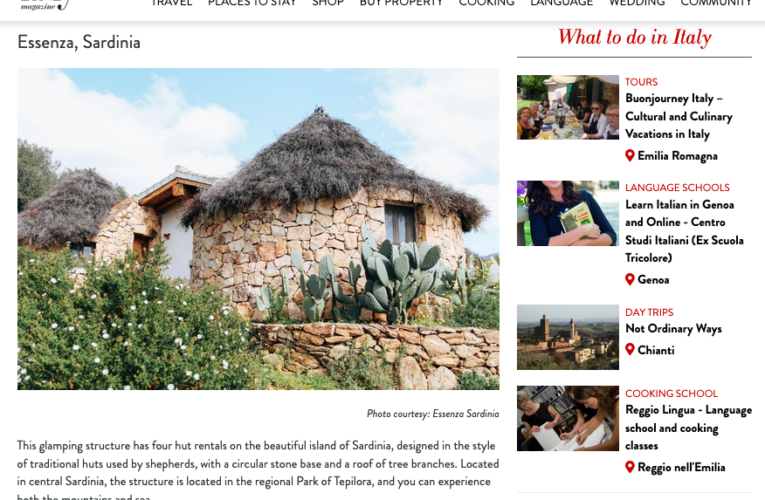Open the Community menu item
Image resolution: width=765 pixels, height=500 pixels.
click(716, 3)
